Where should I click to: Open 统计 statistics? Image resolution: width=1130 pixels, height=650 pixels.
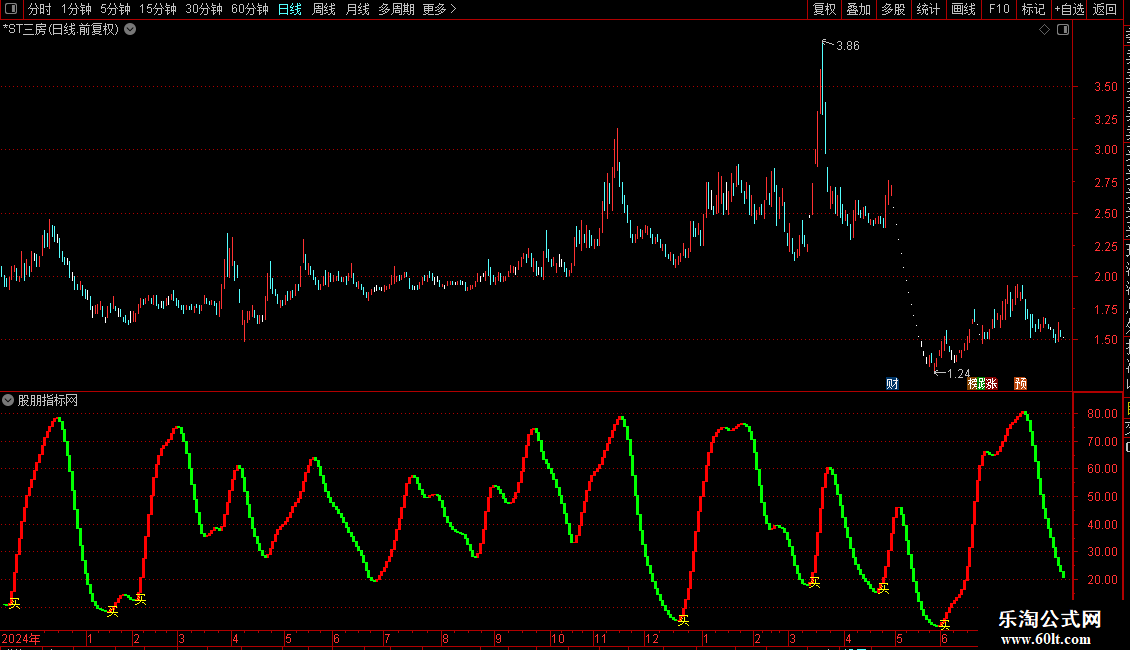coord(928,9)
